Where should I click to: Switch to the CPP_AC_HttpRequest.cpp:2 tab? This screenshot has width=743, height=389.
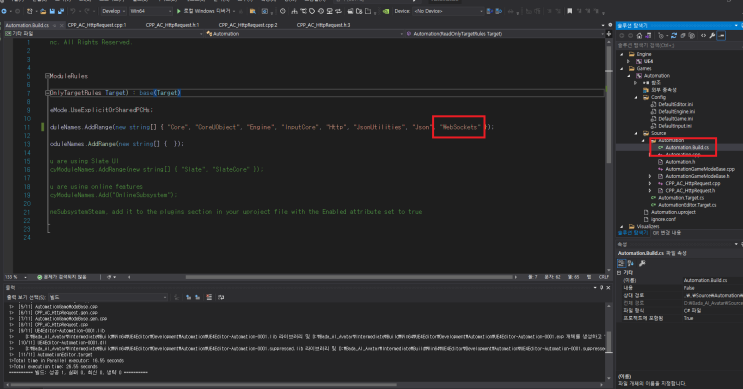248,25
